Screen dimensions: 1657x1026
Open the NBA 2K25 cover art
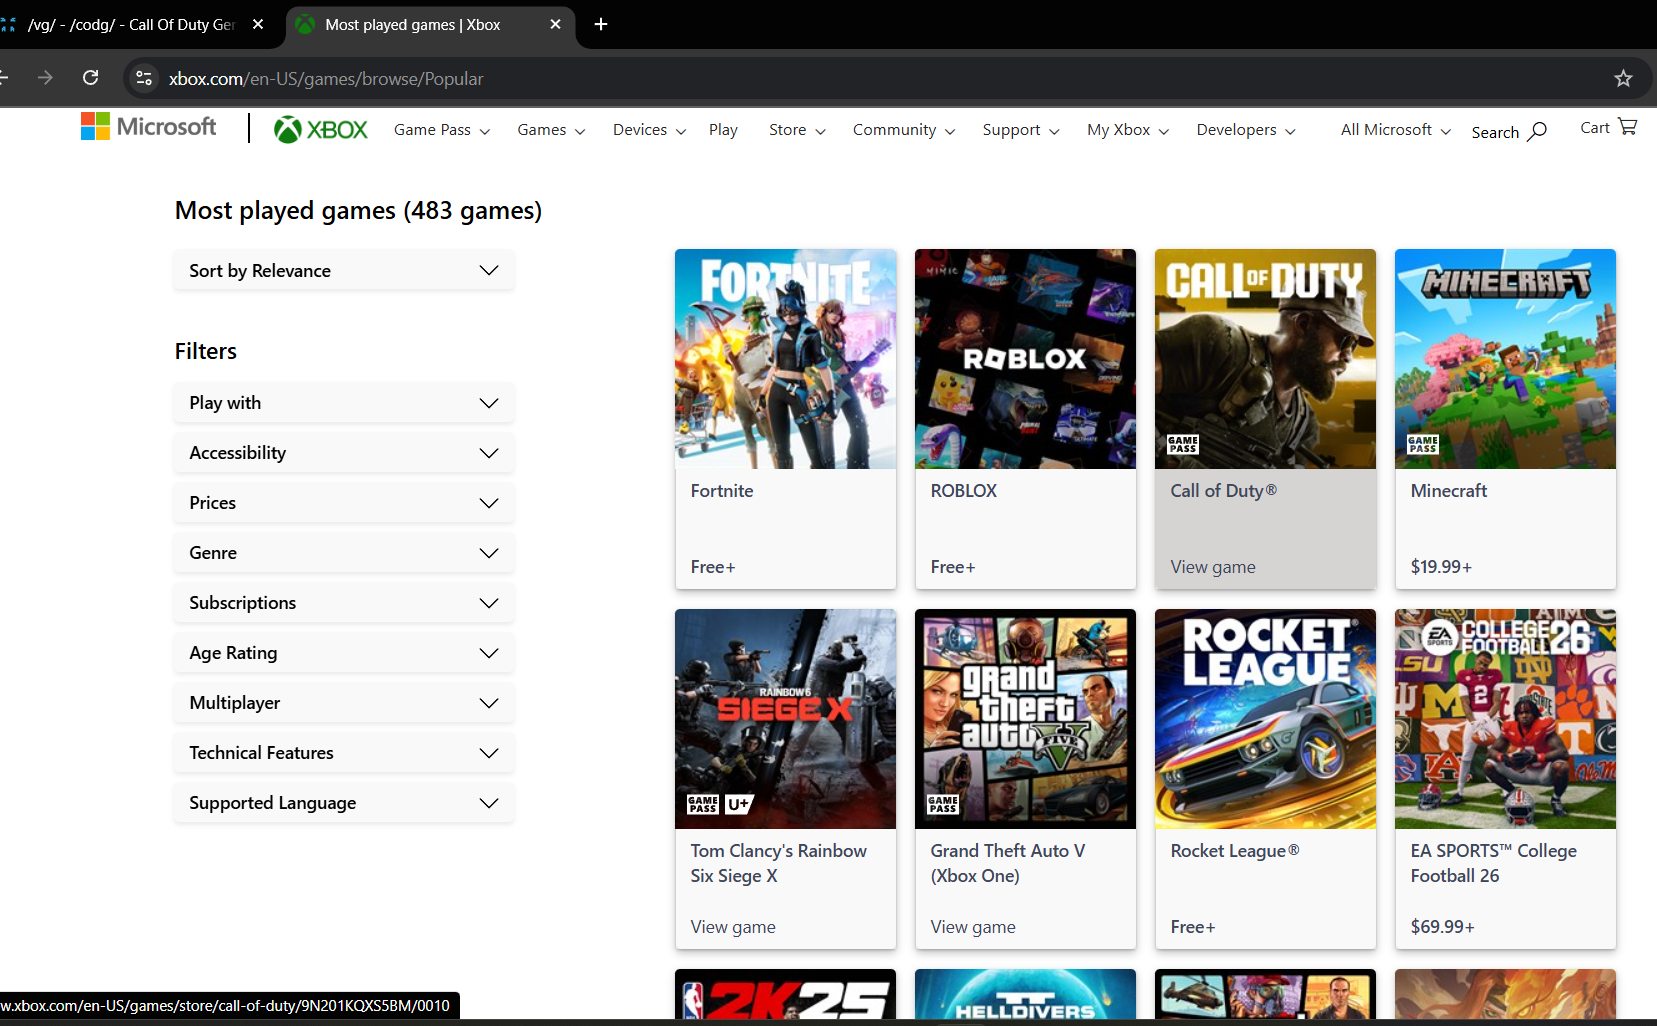[x=785, y=994]
